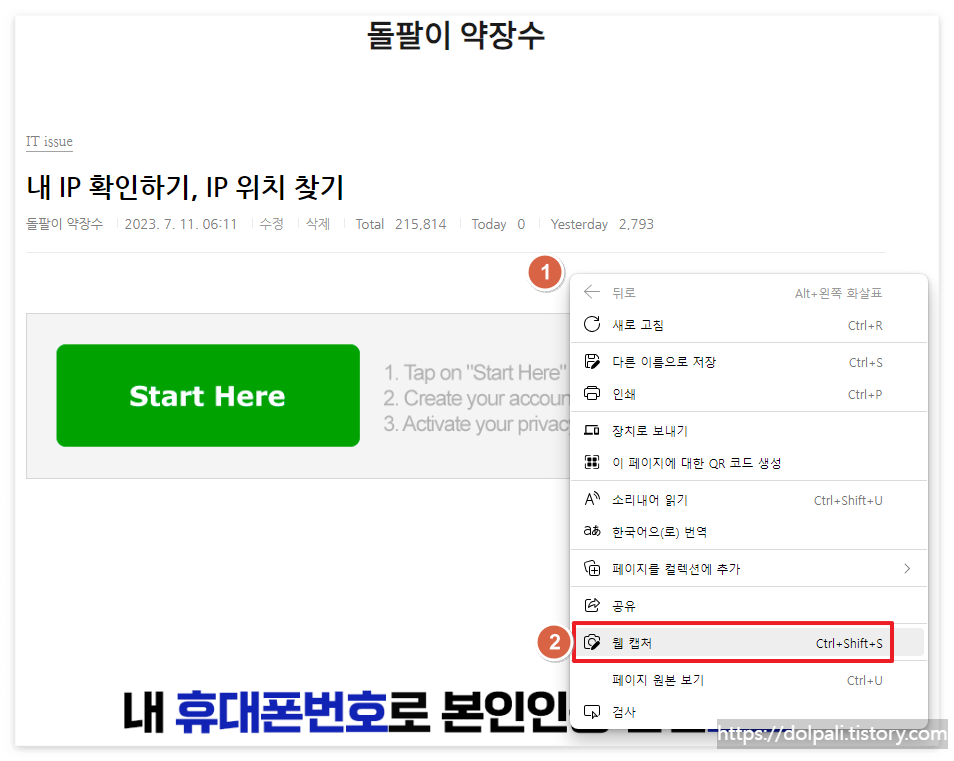954x761 pixels.
Task: Click the back arrow icon in context menu
Action: pyautogui.click(x=591, y=292)
